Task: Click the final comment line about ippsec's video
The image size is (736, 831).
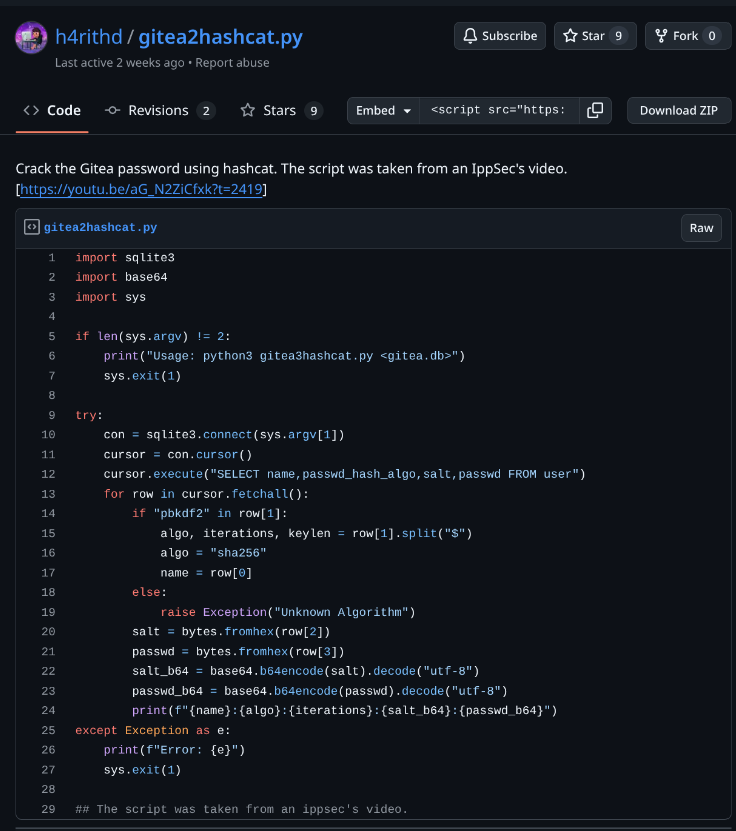Action: click(242, 809)
